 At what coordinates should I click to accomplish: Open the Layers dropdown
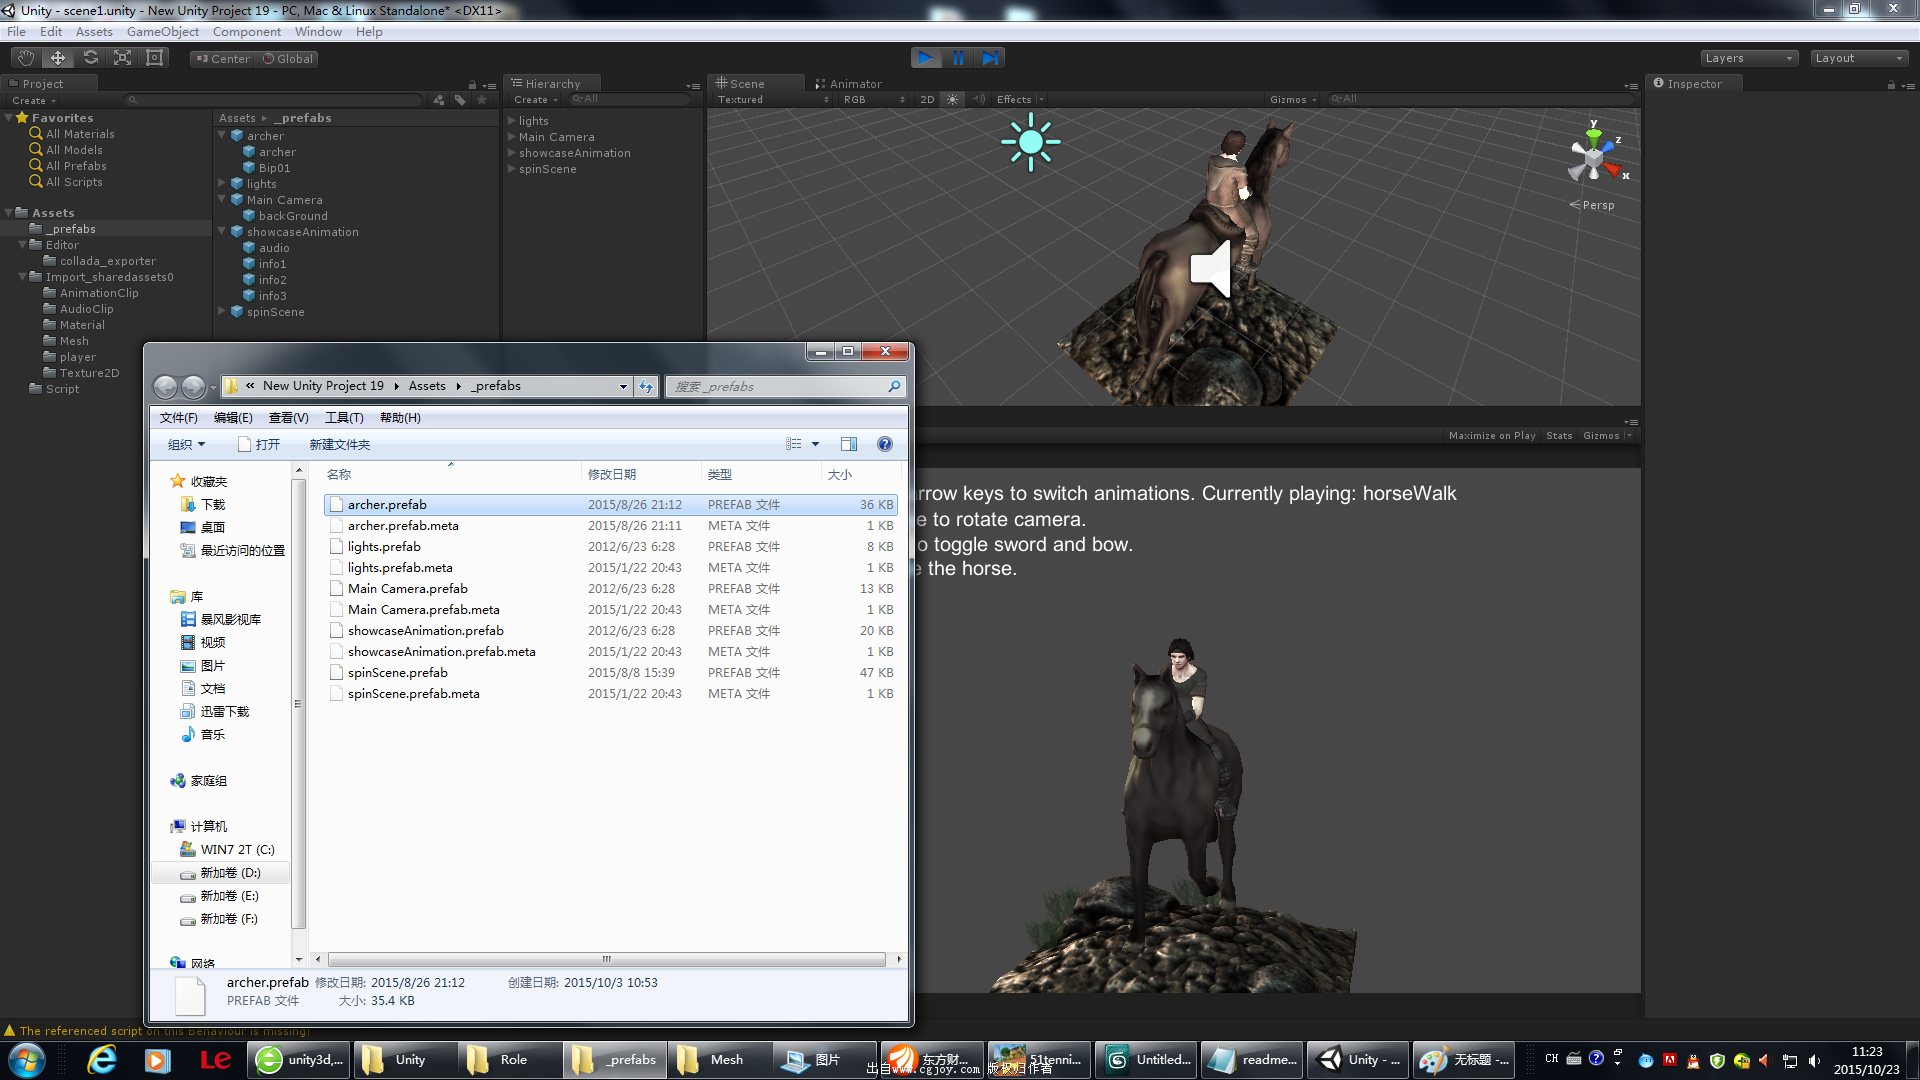click(x=1749, y=58)
